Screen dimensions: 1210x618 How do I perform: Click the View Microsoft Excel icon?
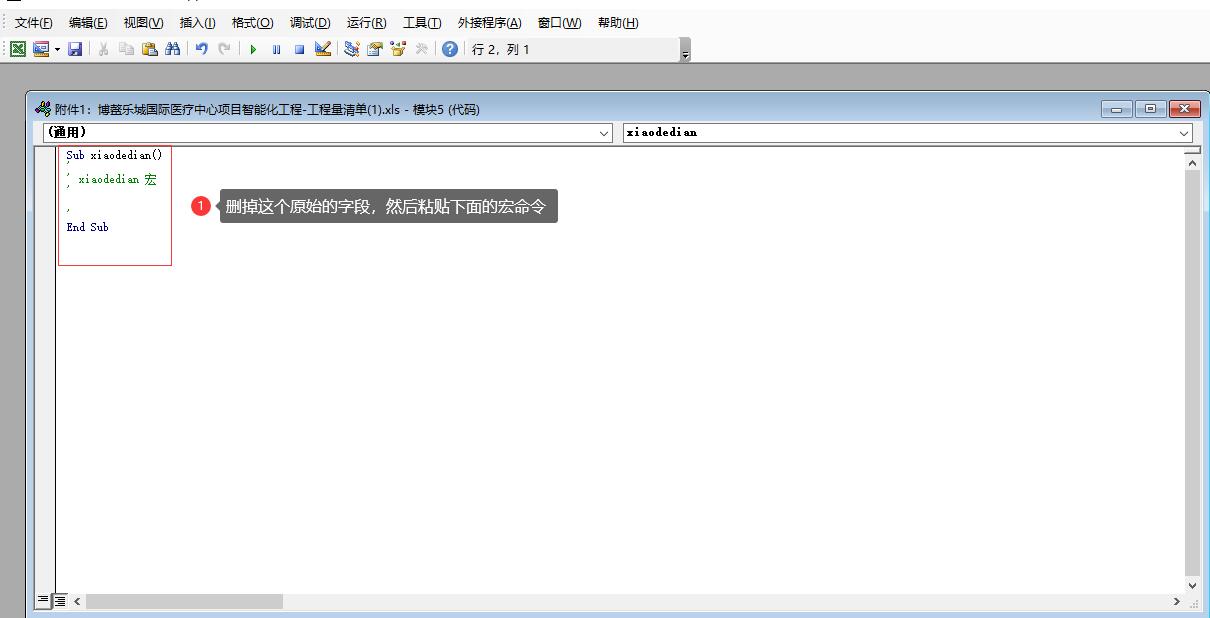[x=18, y=49]
